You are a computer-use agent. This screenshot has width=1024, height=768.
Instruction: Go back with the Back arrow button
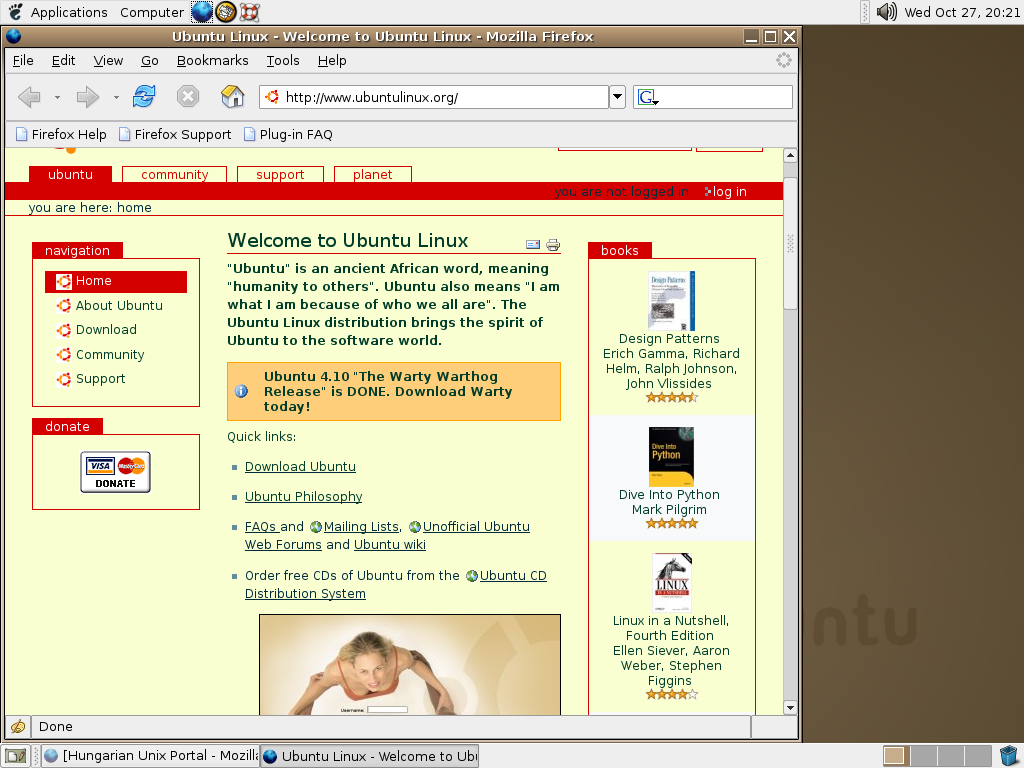click(29, 97)
